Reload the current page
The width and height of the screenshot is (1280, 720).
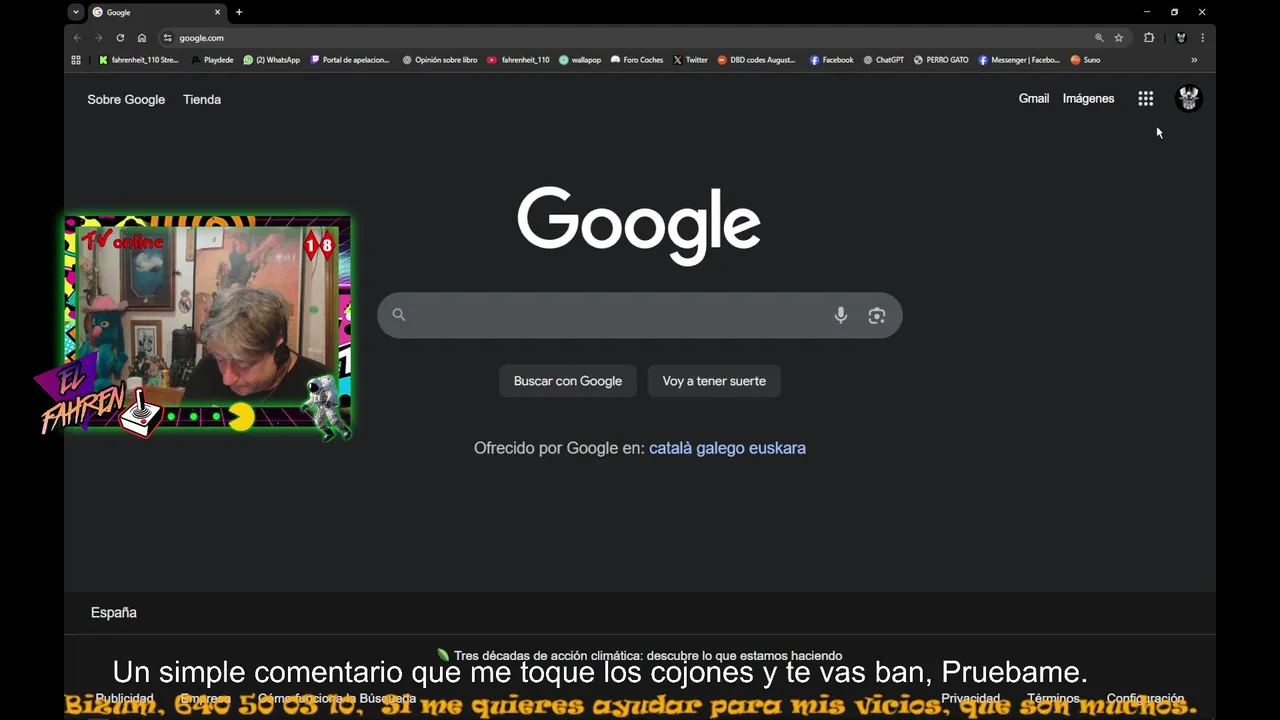coord(120,38)
